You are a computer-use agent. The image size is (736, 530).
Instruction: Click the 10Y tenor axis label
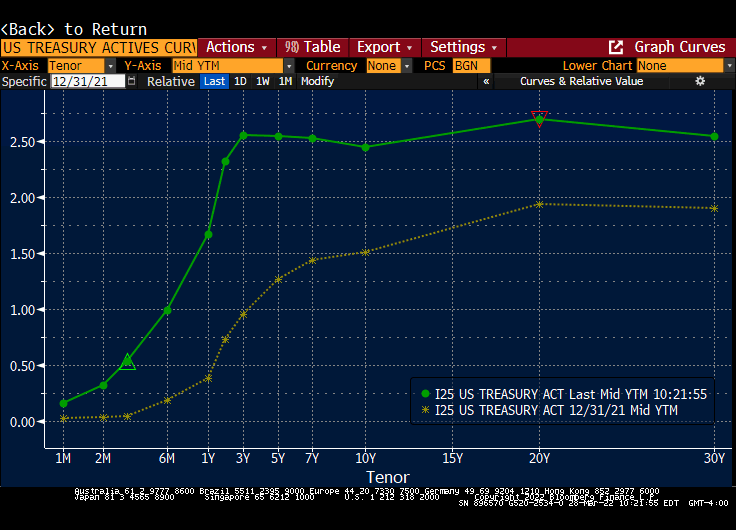[x=366, y=459]
